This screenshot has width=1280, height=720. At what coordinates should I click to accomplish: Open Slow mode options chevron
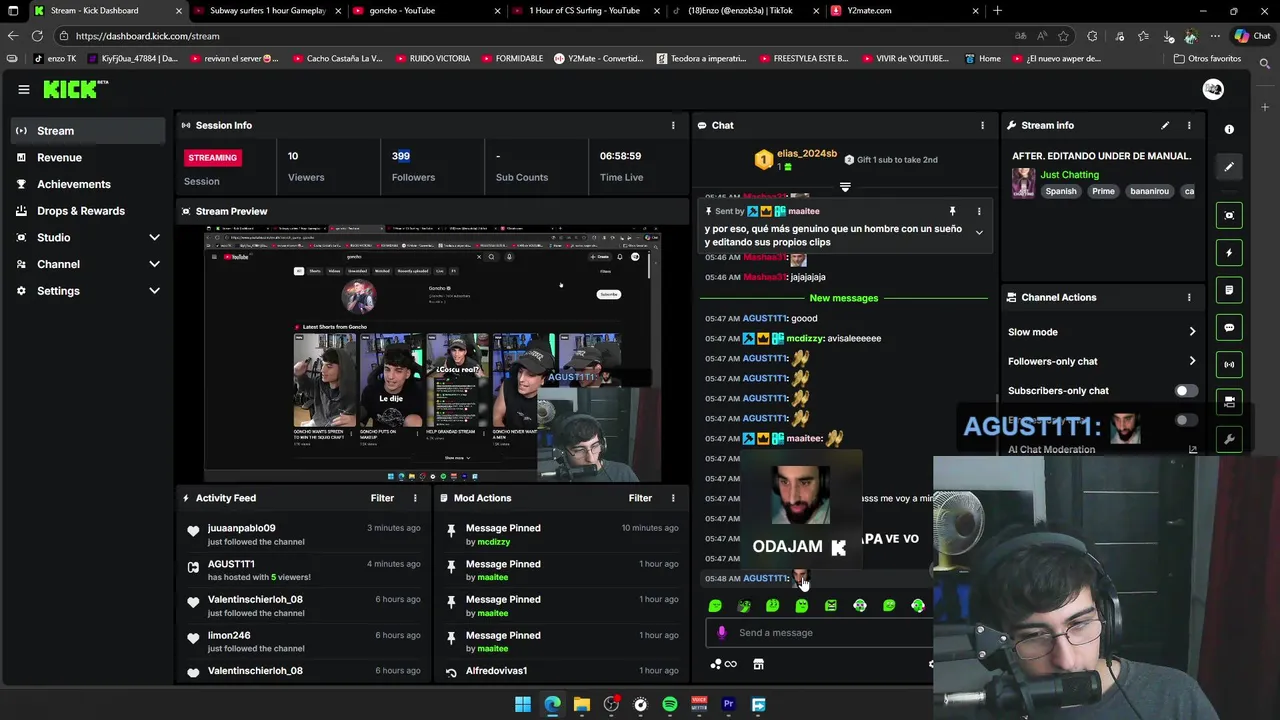pos(1192,332)
